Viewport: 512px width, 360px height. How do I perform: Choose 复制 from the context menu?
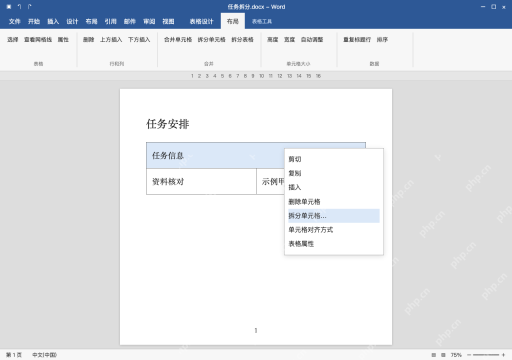[334, 173]
